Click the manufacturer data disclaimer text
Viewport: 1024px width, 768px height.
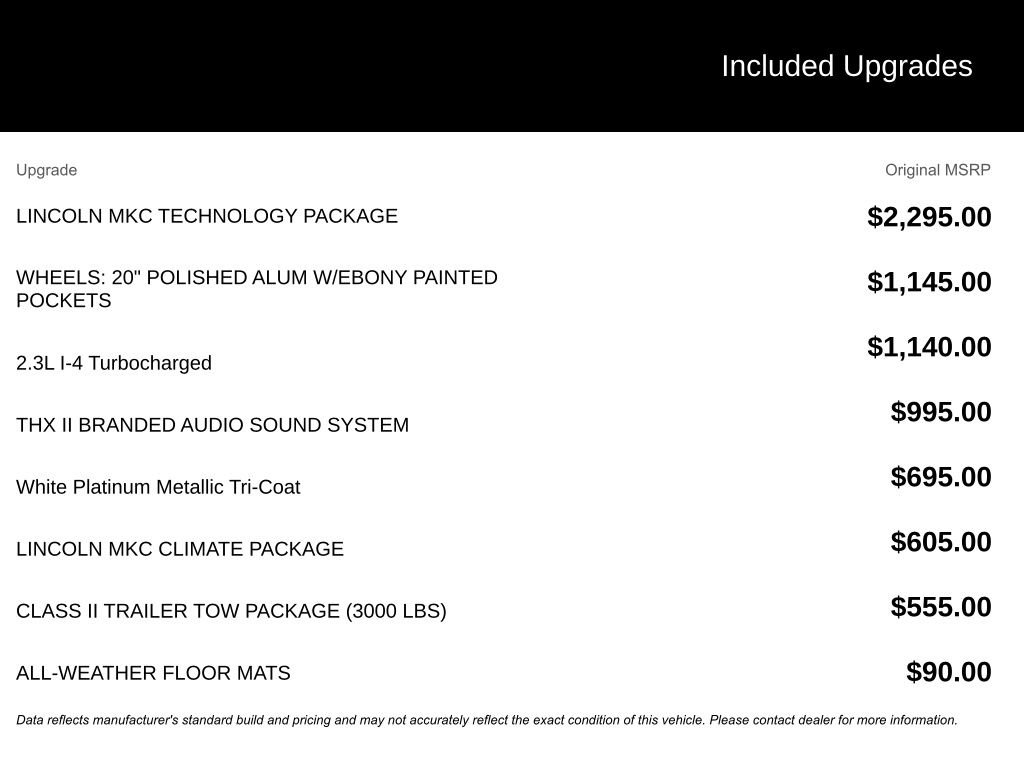tap(486, 720)
